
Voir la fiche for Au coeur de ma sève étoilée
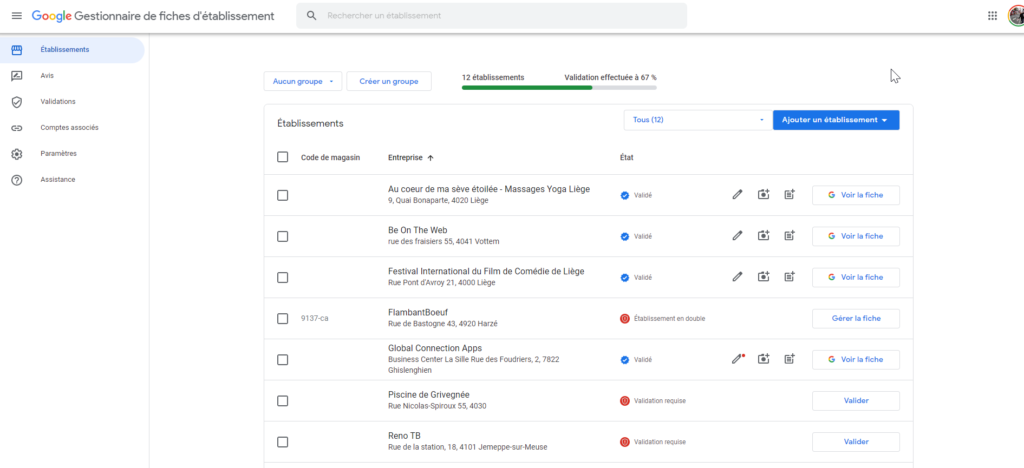(x=856, y=195)
